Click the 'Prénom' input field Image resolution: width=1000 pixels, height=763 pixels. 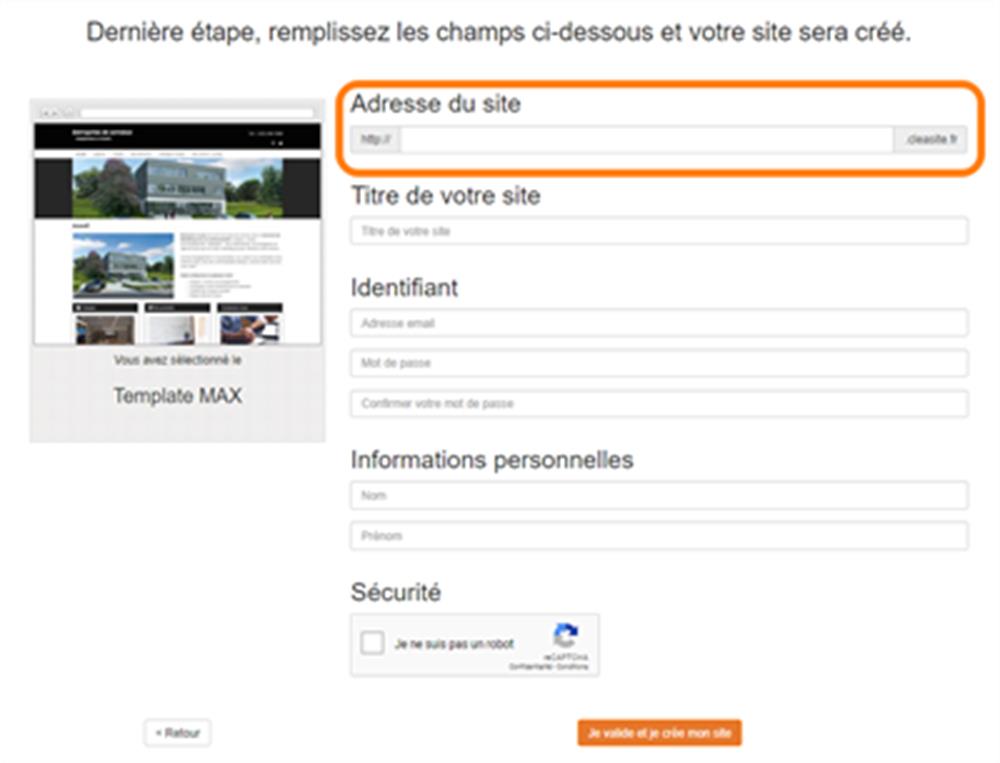(659, 535)
